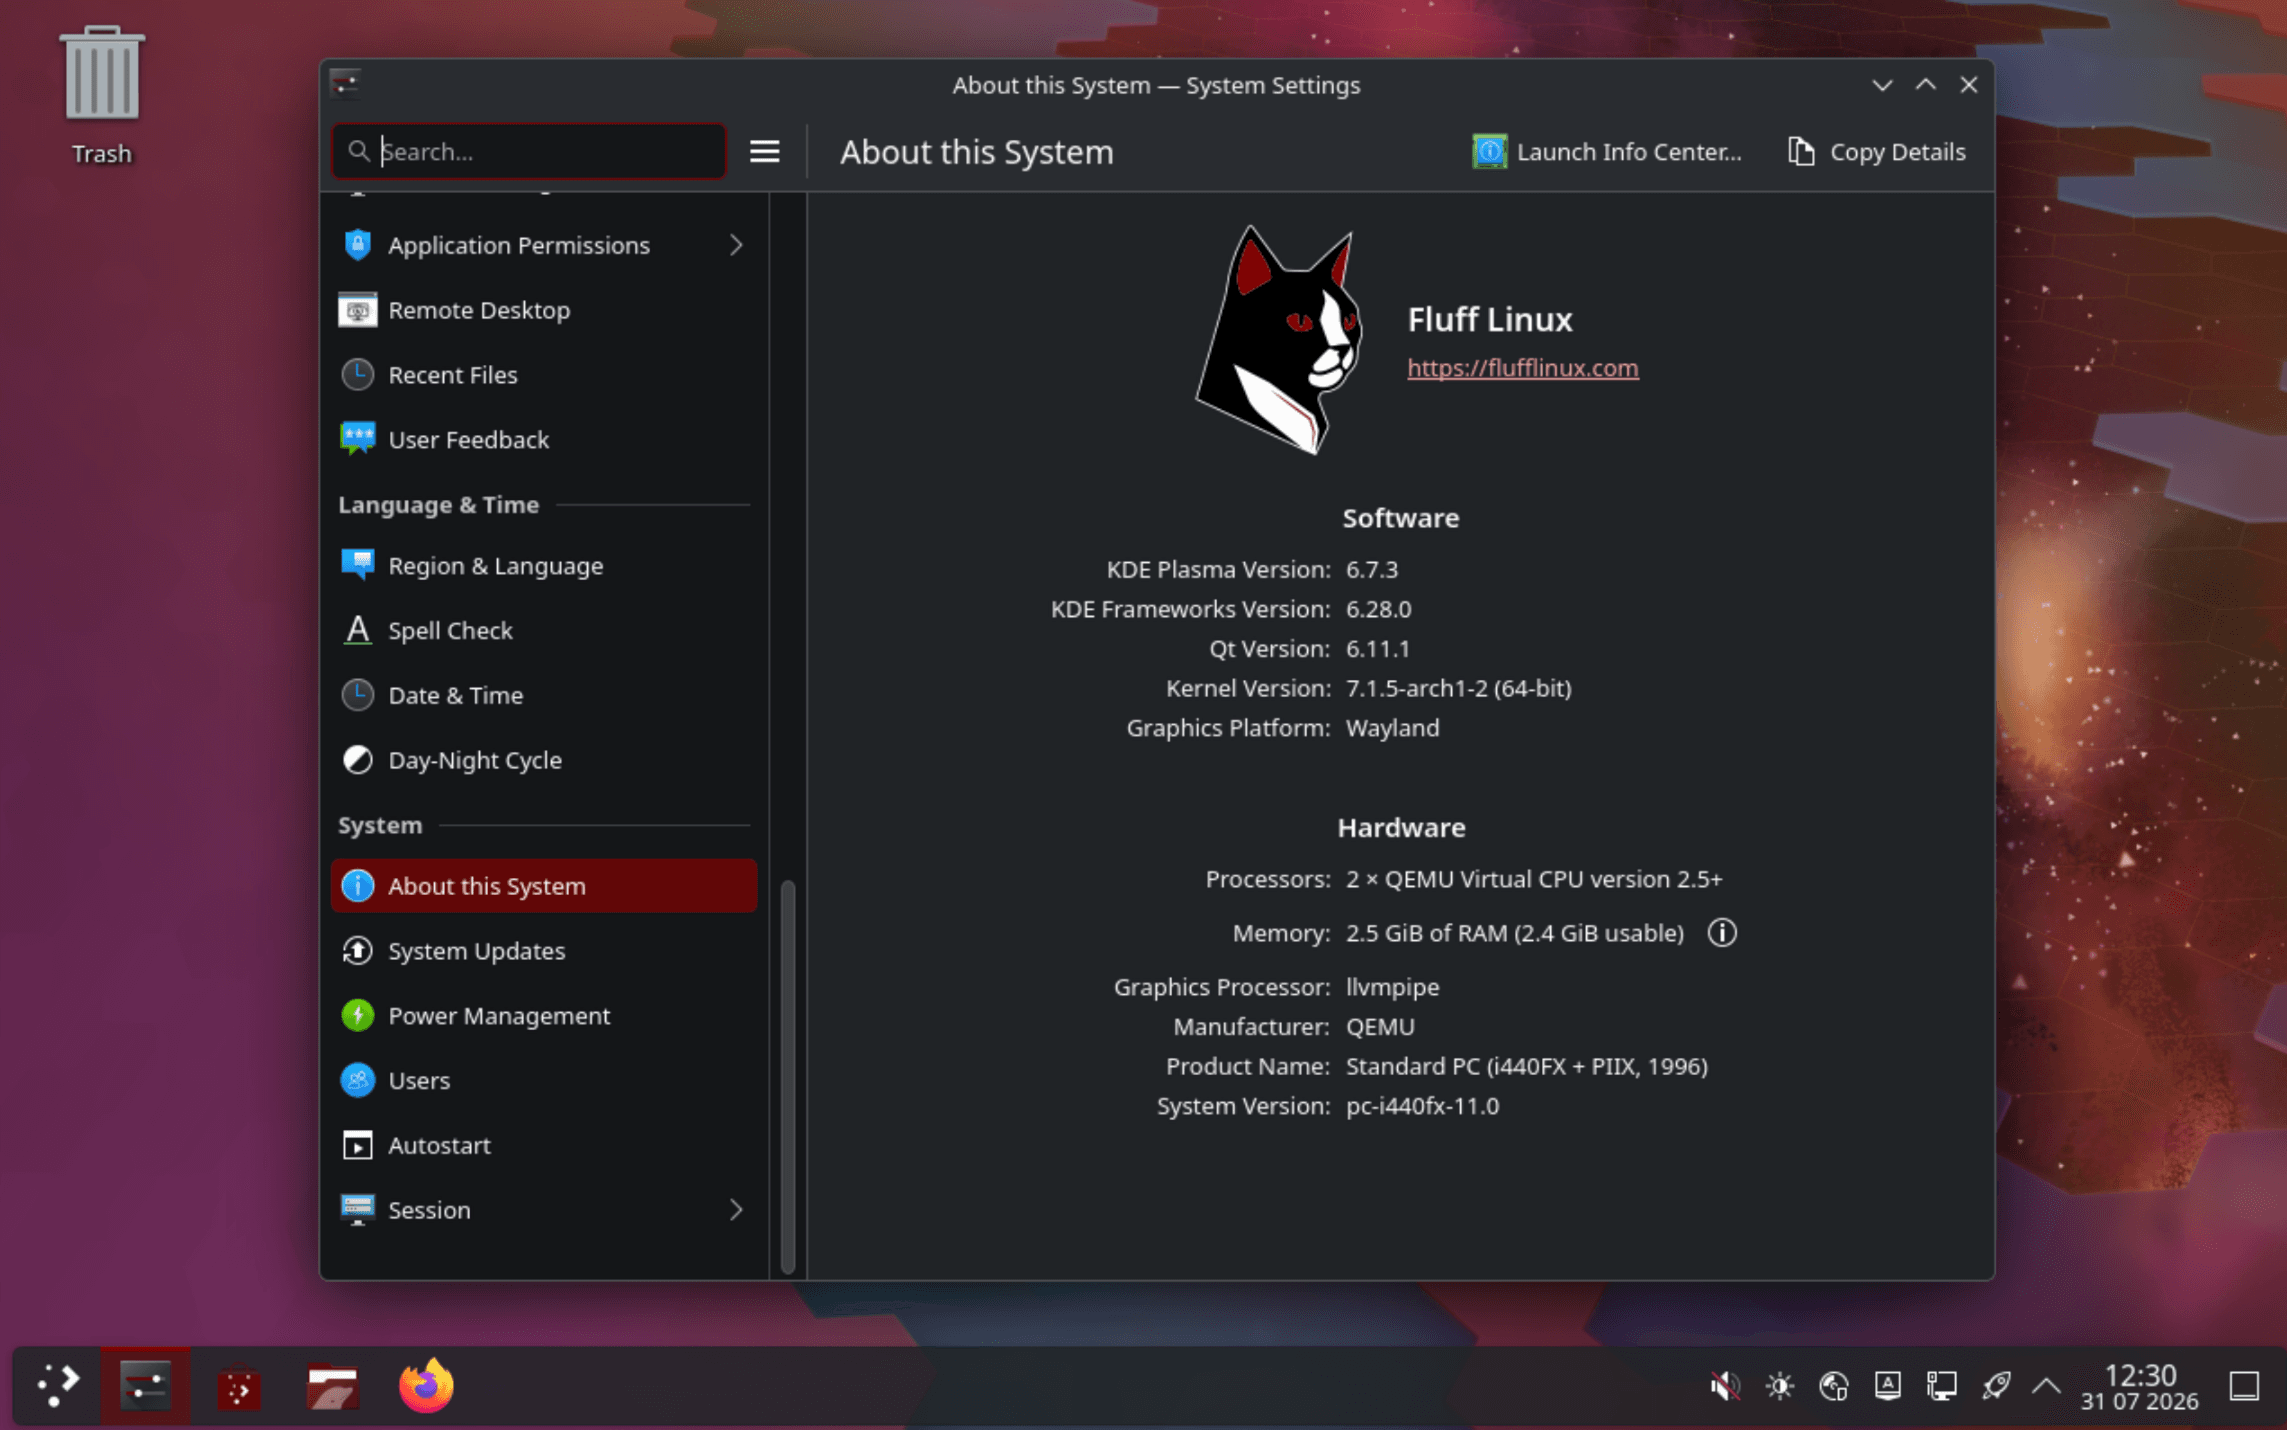The height and width of the screenshot is (1430, 2287).
Task: Expand hidden system tray icons arrow
Action: 2046,1386
